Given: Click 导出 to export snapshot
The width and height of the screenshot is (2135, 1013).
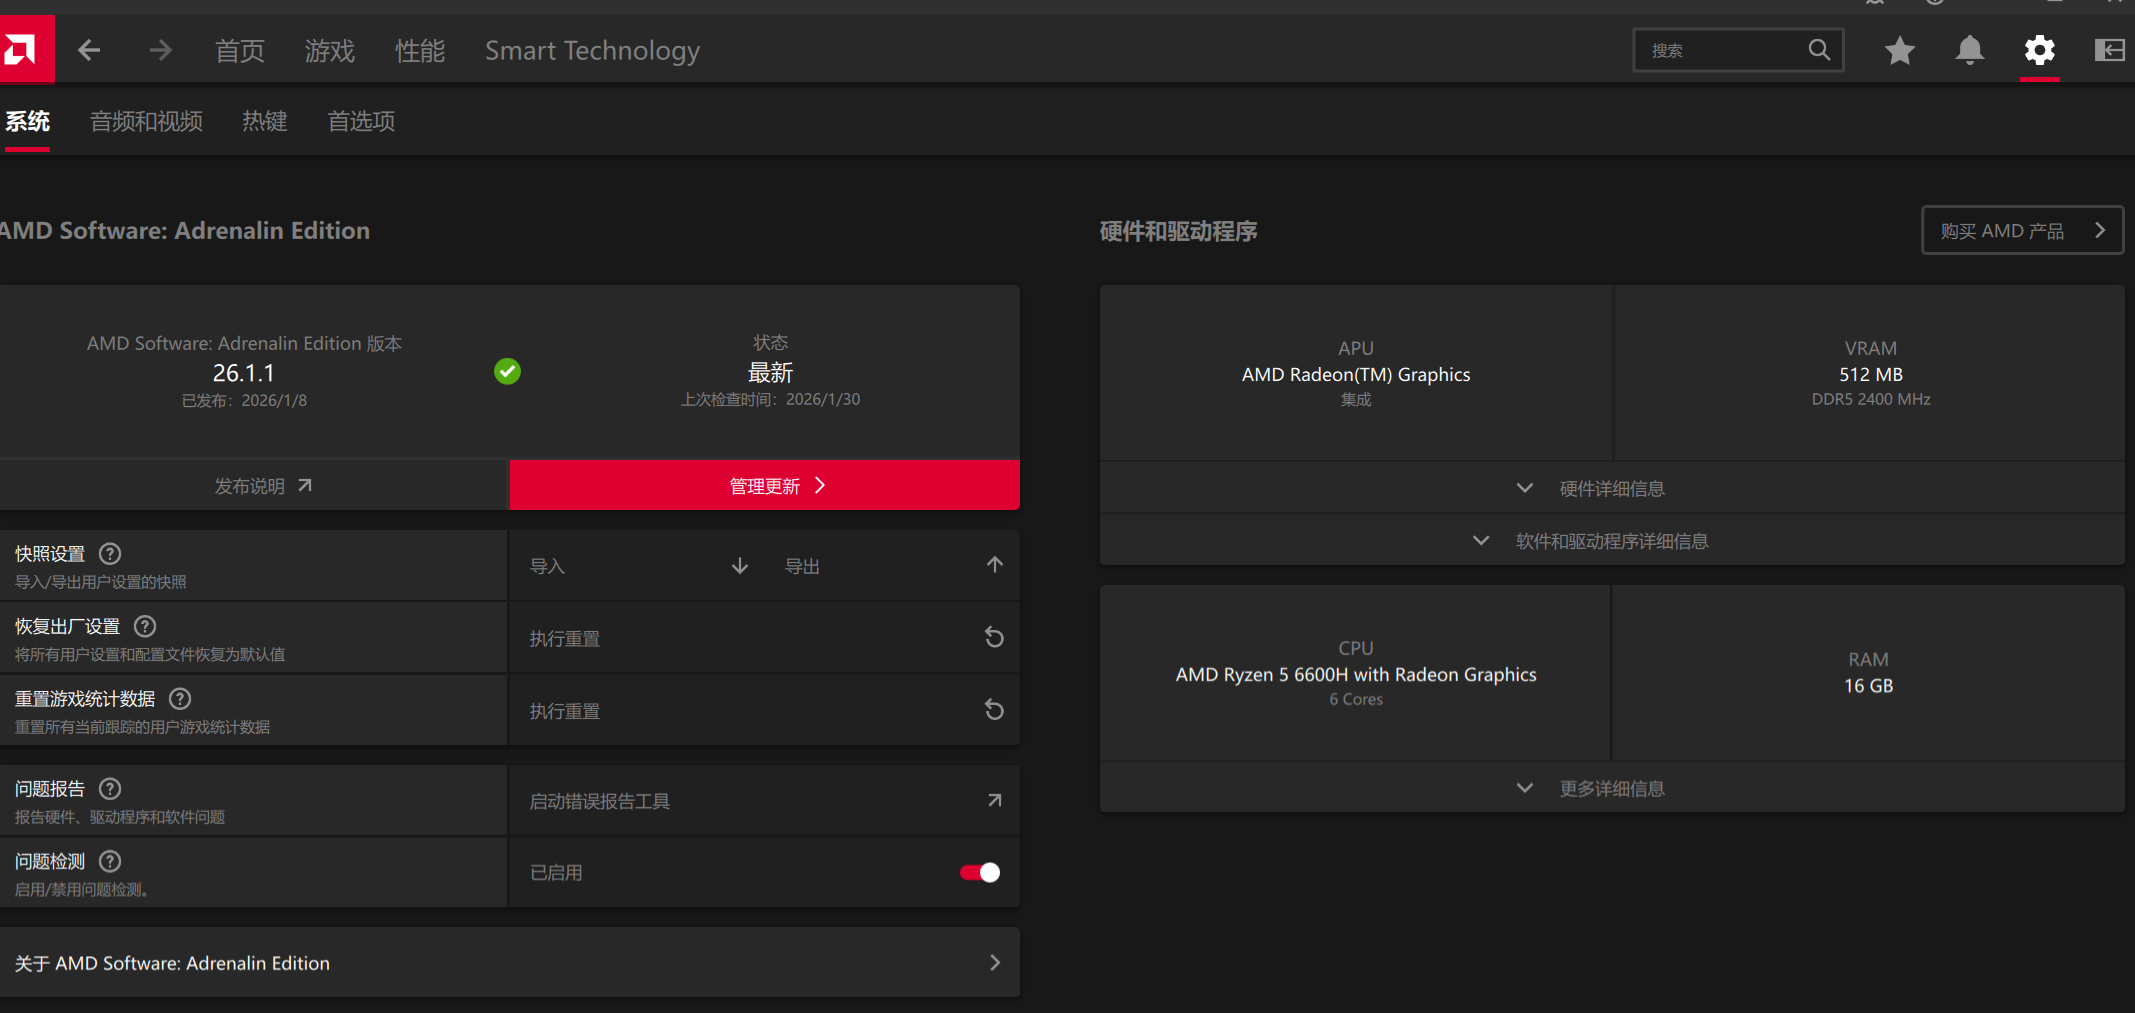Looking at the screenshot, I should [802, 566].
